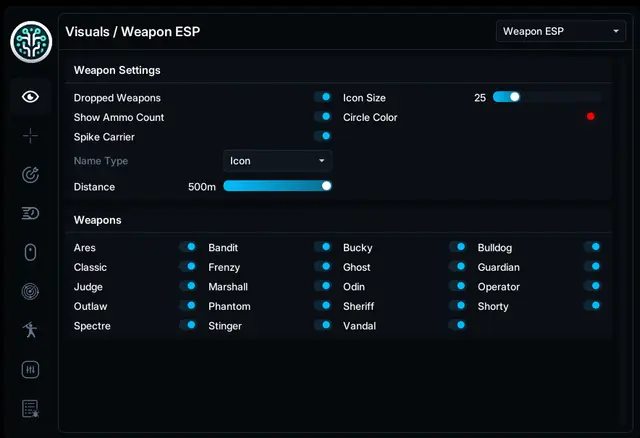
Task: Open the radar icon in the sidebar
Action: (31, 291)
